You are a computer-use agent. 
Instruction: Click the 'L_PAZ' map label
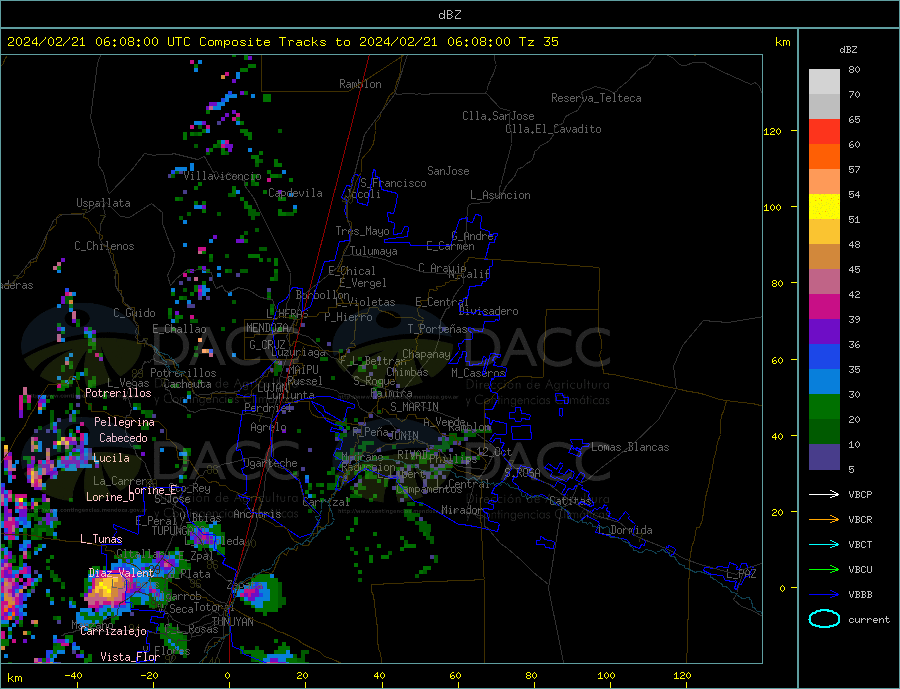click(x=741, y=574)
